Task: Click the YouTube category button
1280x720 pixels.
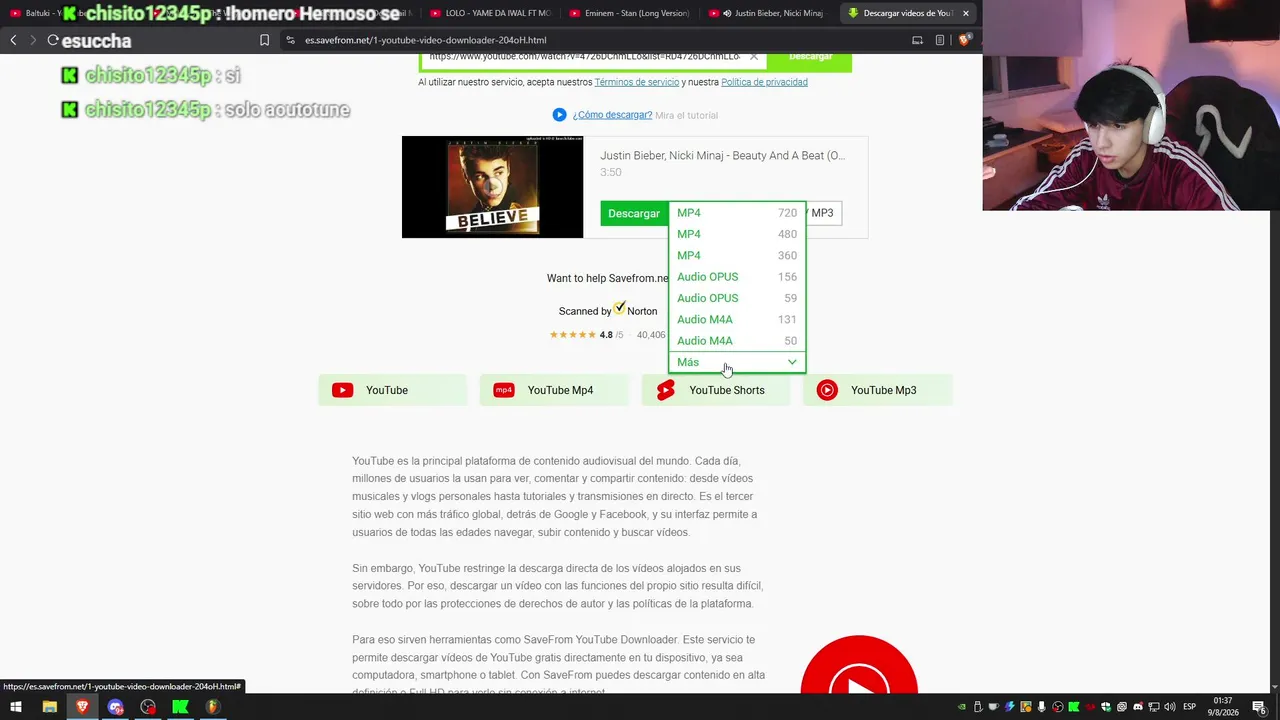Action: tap(392, 390)
